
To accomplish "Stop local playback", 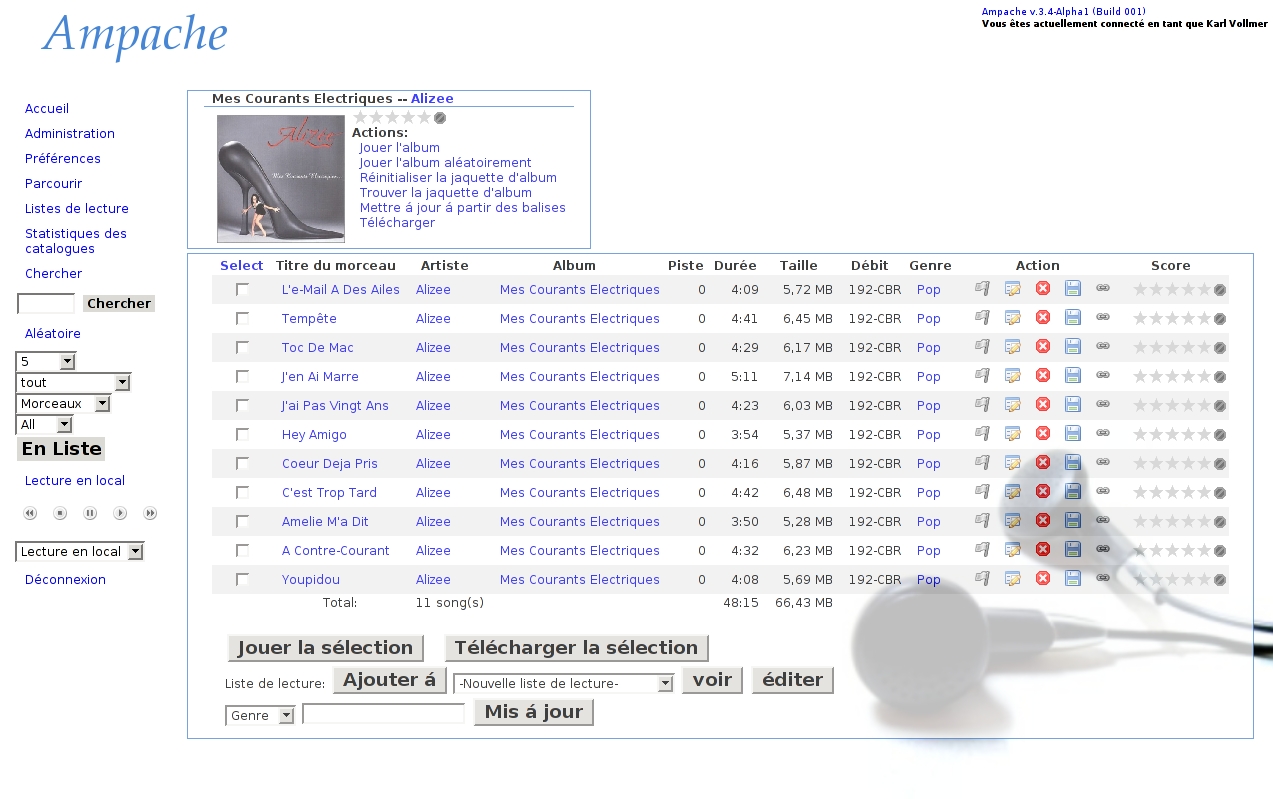I will [x=60, y=513].
